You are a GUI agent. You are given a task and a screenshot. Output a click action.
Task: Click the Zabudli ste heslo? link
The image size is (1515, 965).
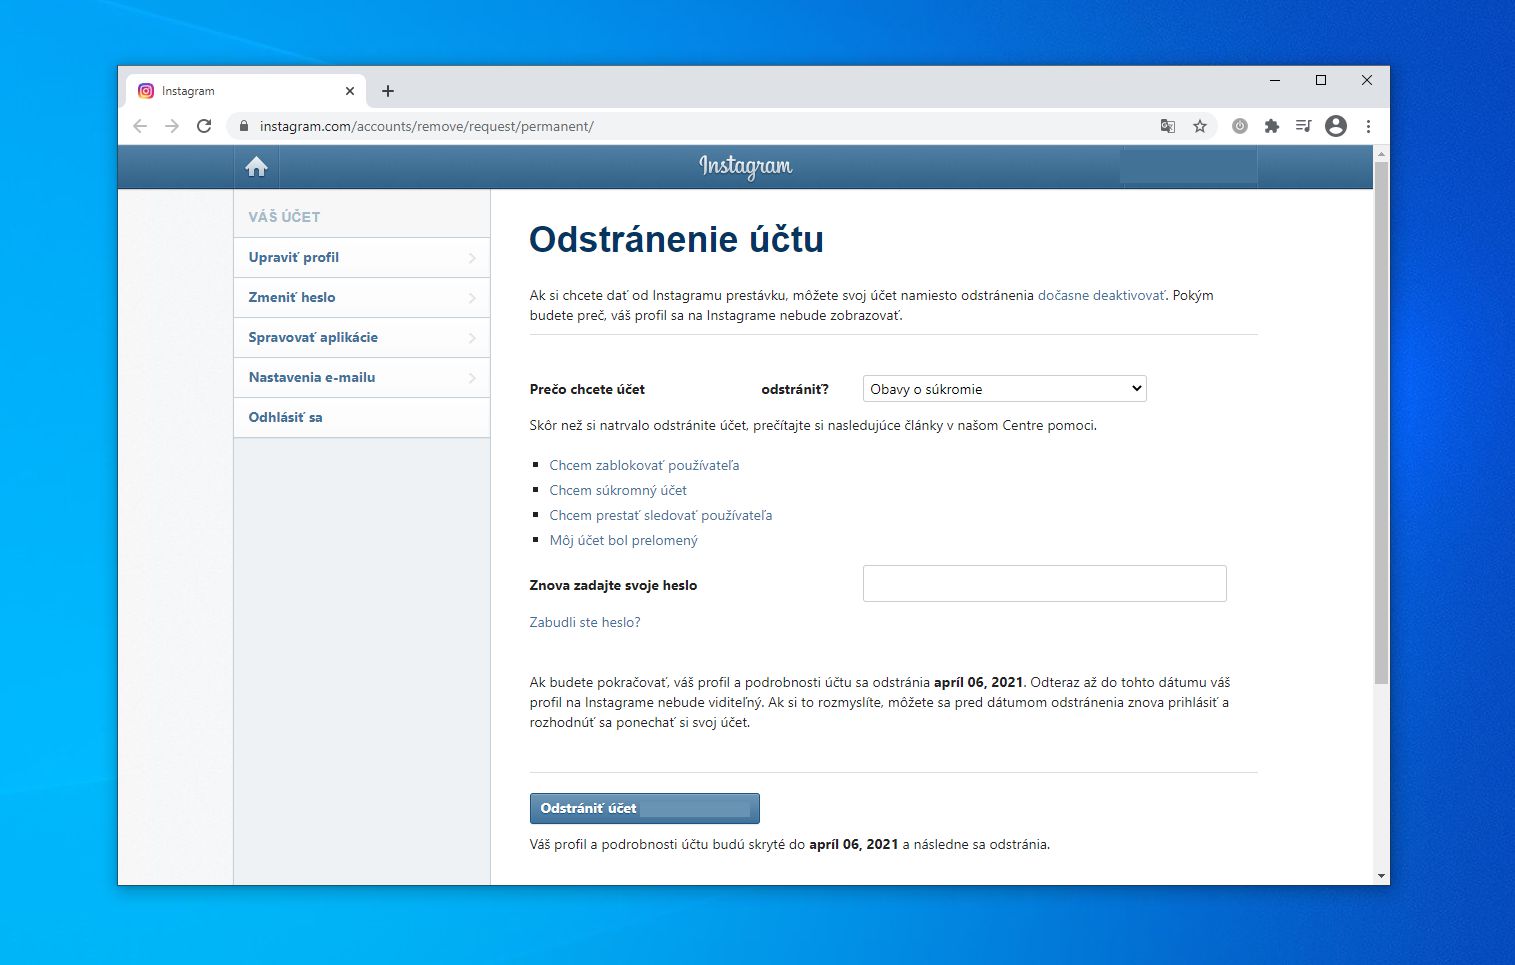coord(585,622)
